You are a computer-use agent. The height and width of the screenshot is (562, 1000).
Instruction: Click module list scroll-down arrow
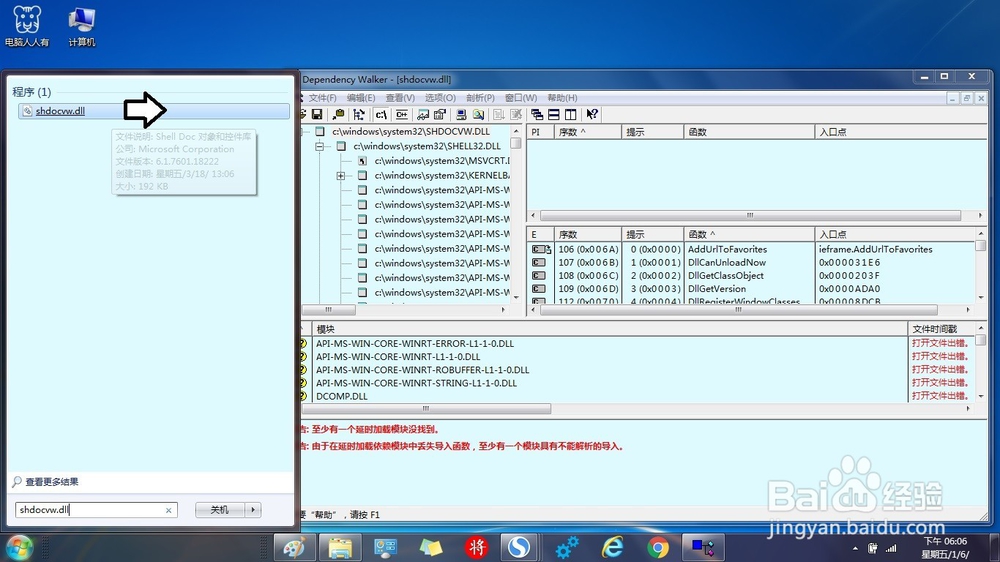980,396
